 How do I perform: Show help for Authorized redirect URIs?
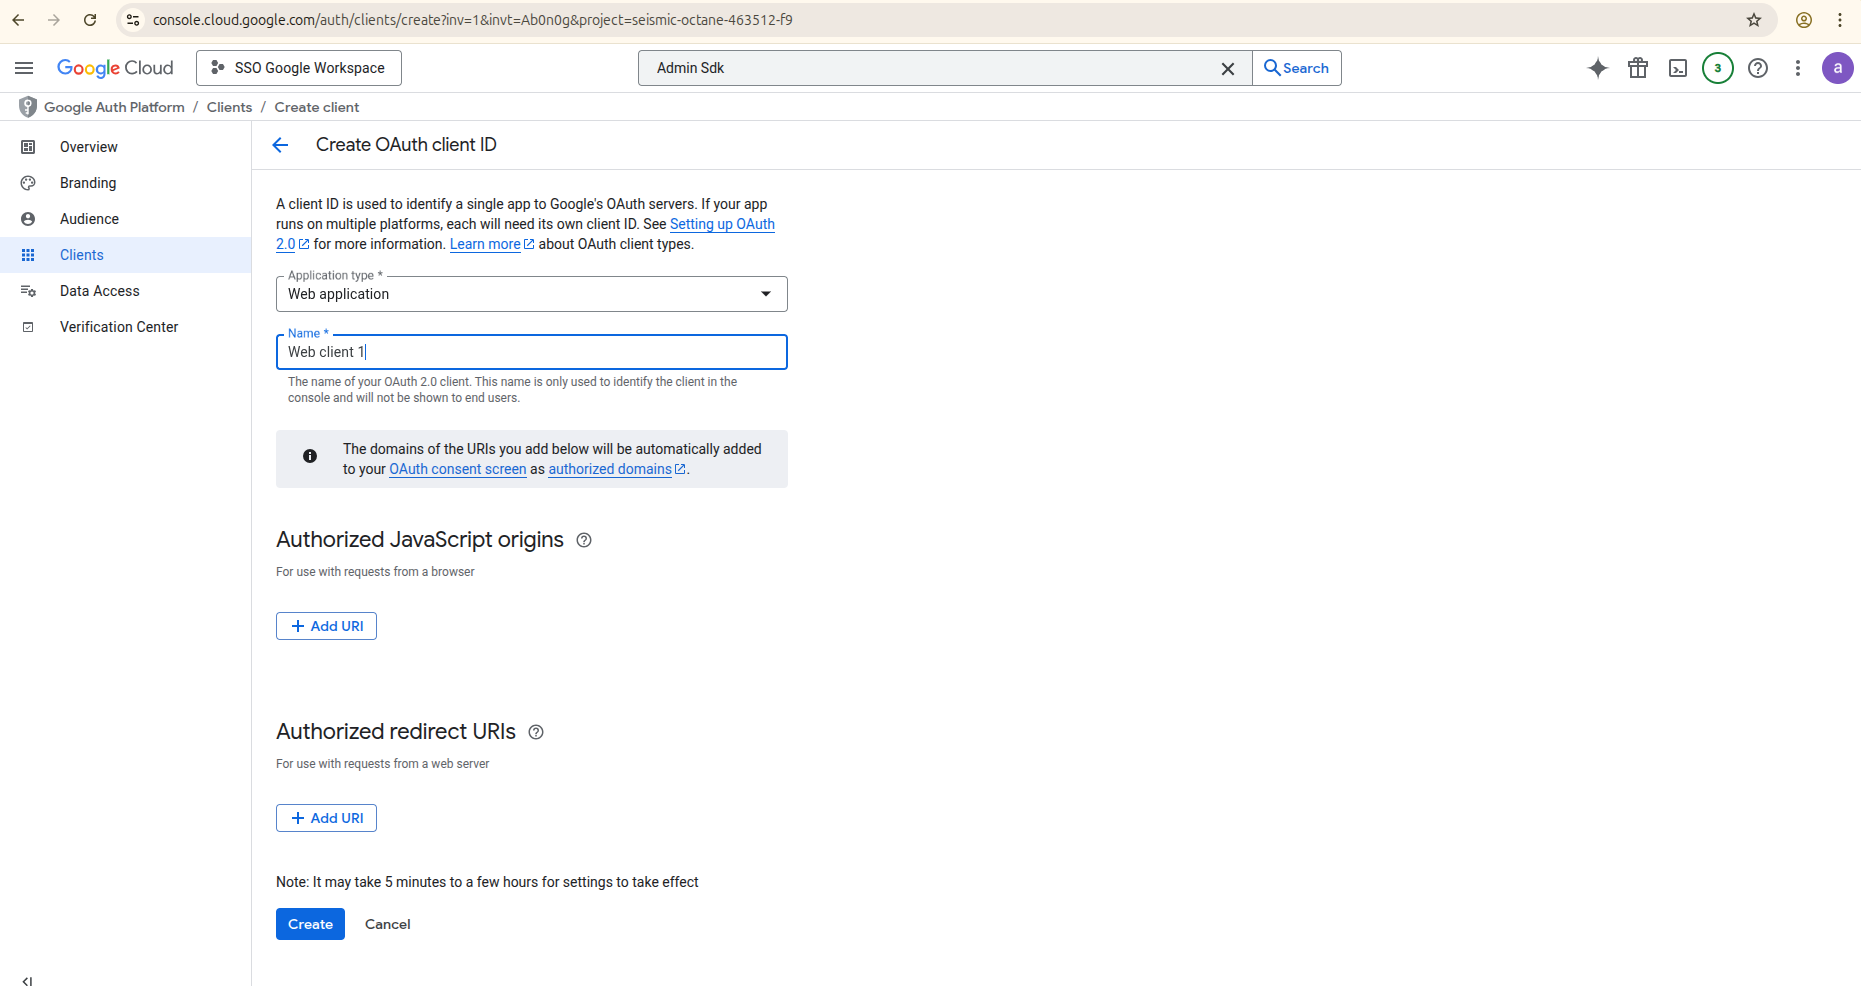[536, 732]
